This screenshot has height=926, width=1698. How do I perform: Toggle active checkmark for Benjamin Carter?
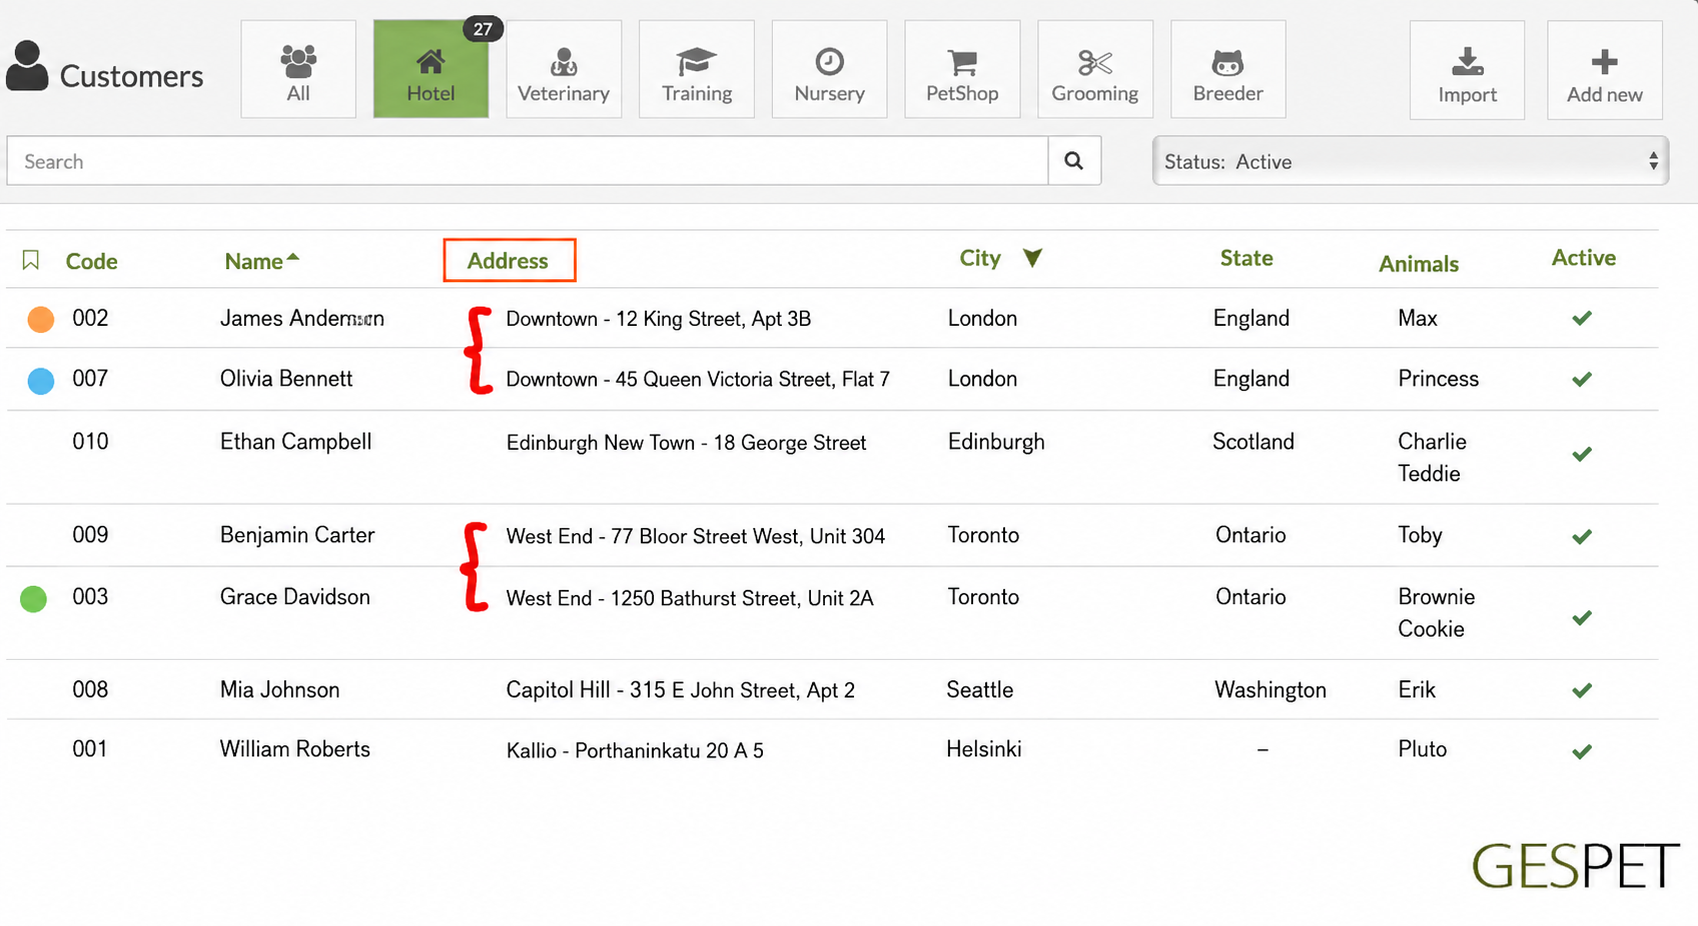tap(1582, 537)
